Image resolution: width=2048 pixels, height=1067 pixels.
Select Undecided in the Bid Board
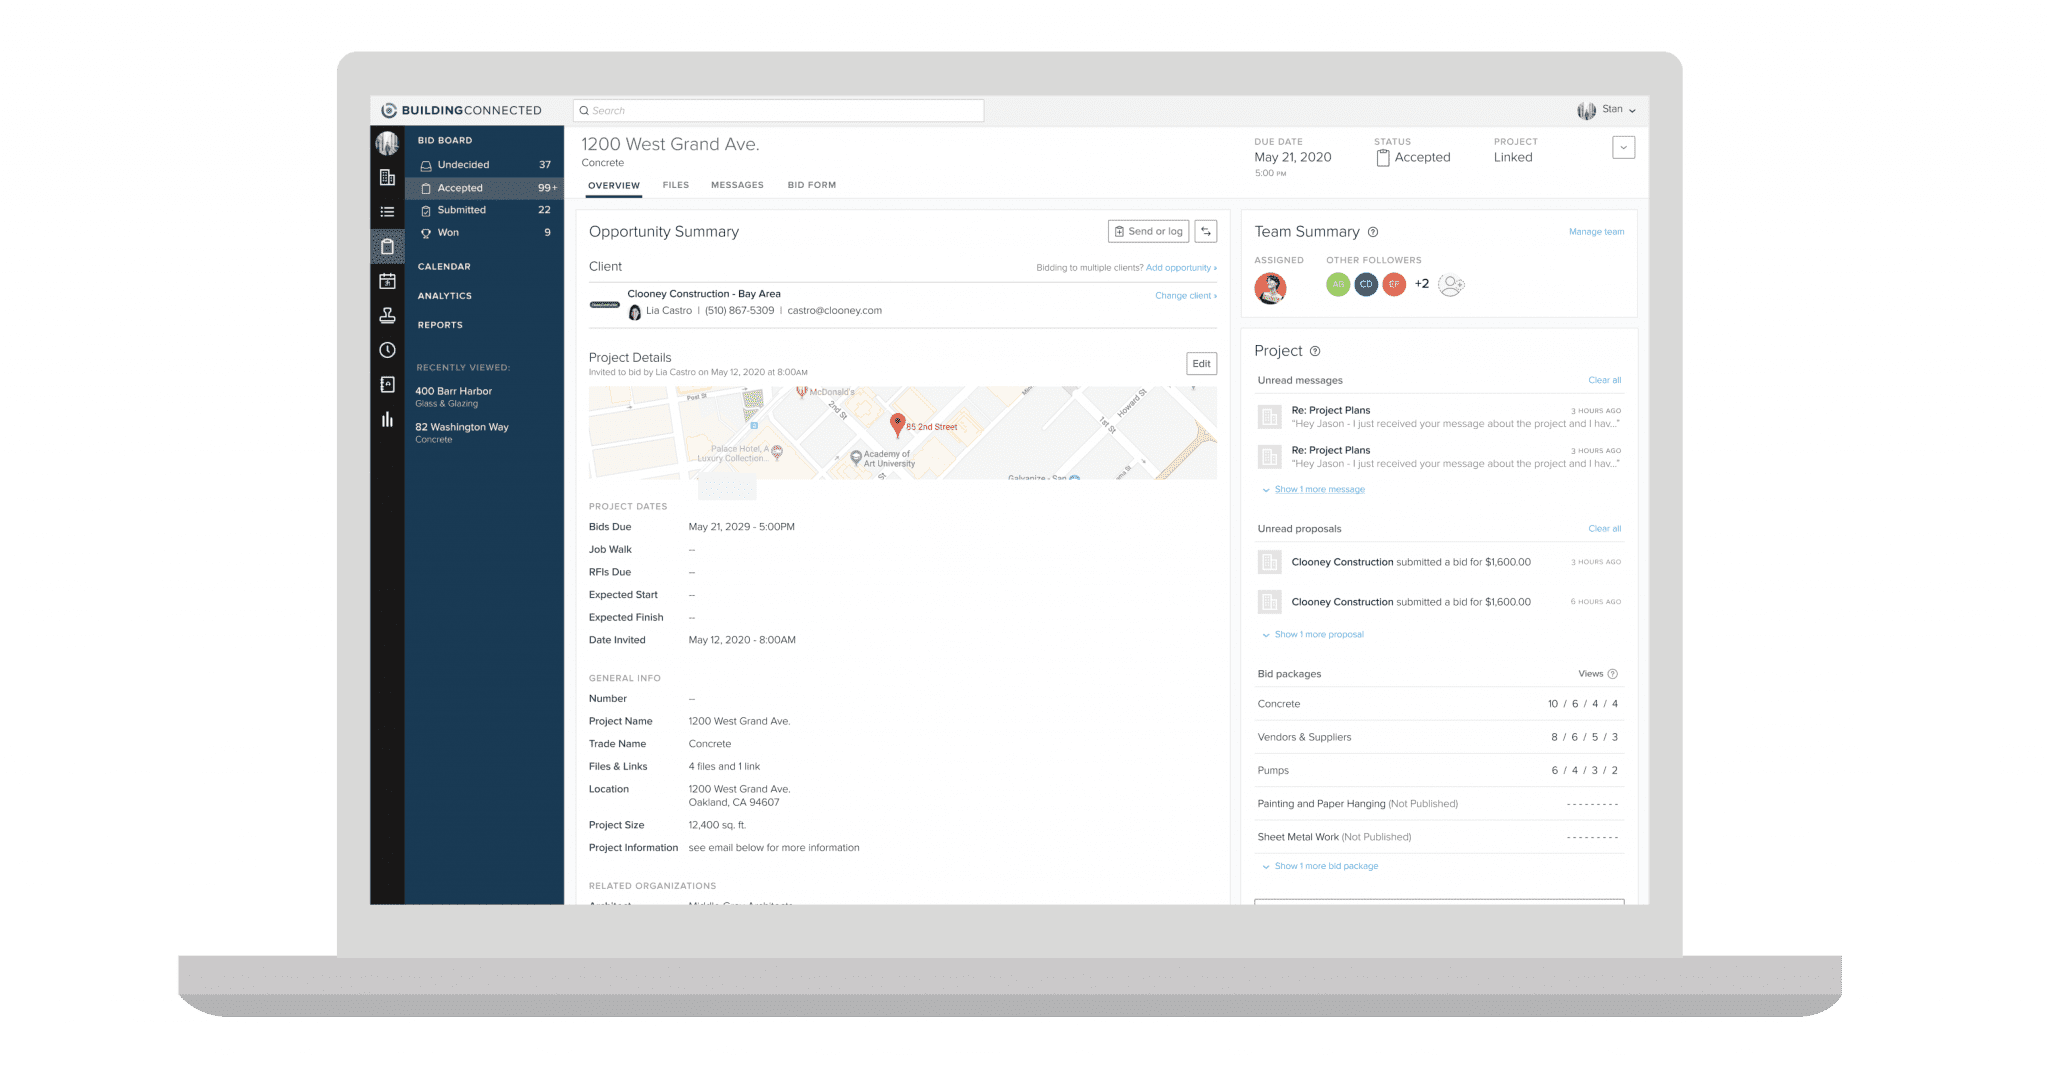485,165
